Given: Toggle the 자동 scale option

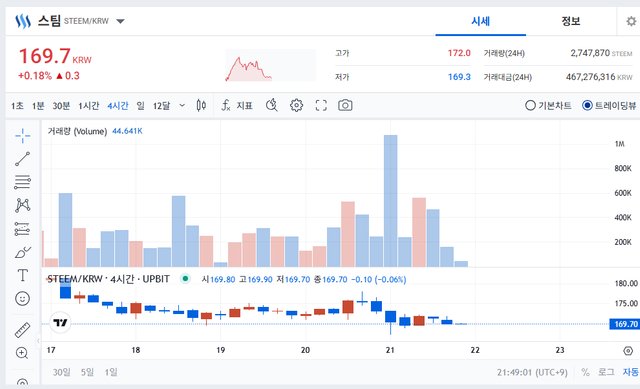Looking at the screenshot, I should (x=630, y=372).
